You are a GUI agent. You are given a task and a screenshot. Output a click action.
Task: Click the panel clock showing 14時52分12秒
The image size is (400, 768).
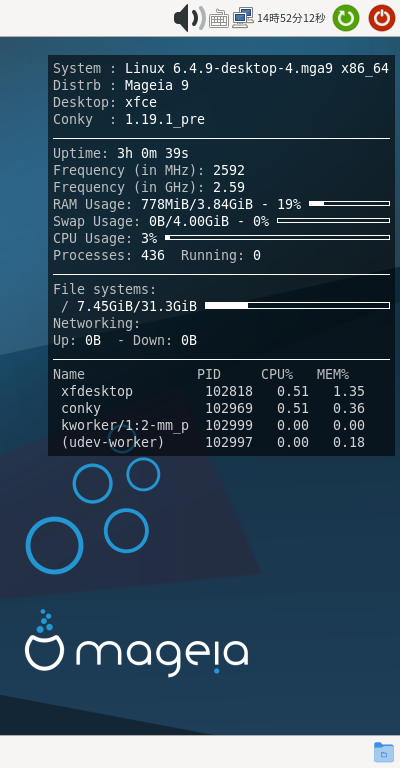click(x=291, y=18)
